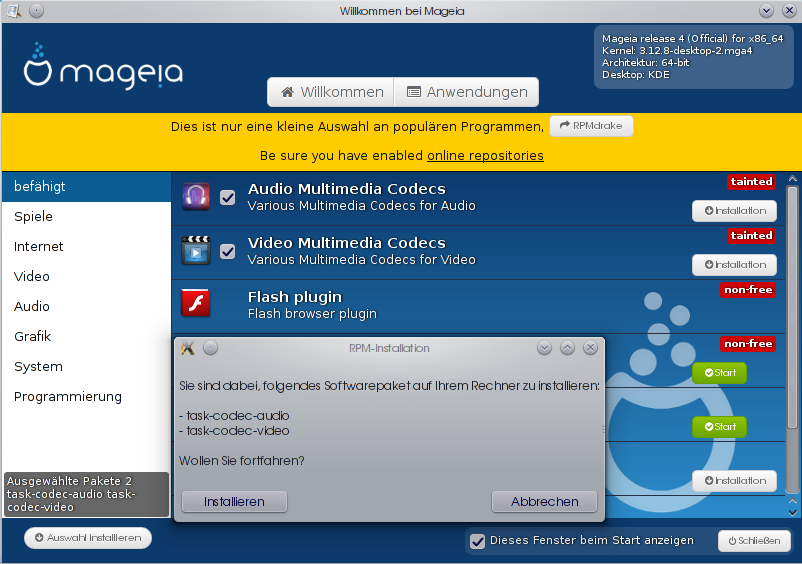This screenshot has height=564, width=802.
Task: Click the Flash plugin icon
Action: (x=196, y=303)
